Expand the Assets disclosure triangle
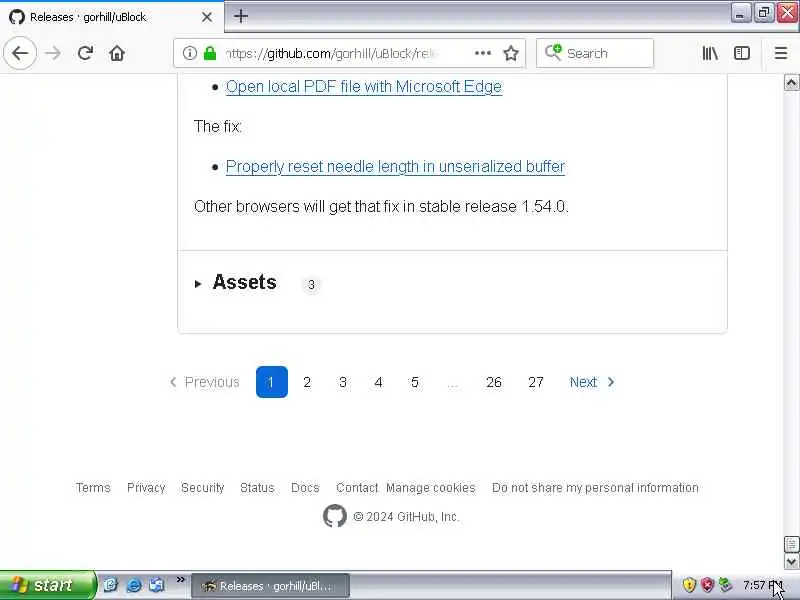The image size is (800, 600). pos(198,284)
